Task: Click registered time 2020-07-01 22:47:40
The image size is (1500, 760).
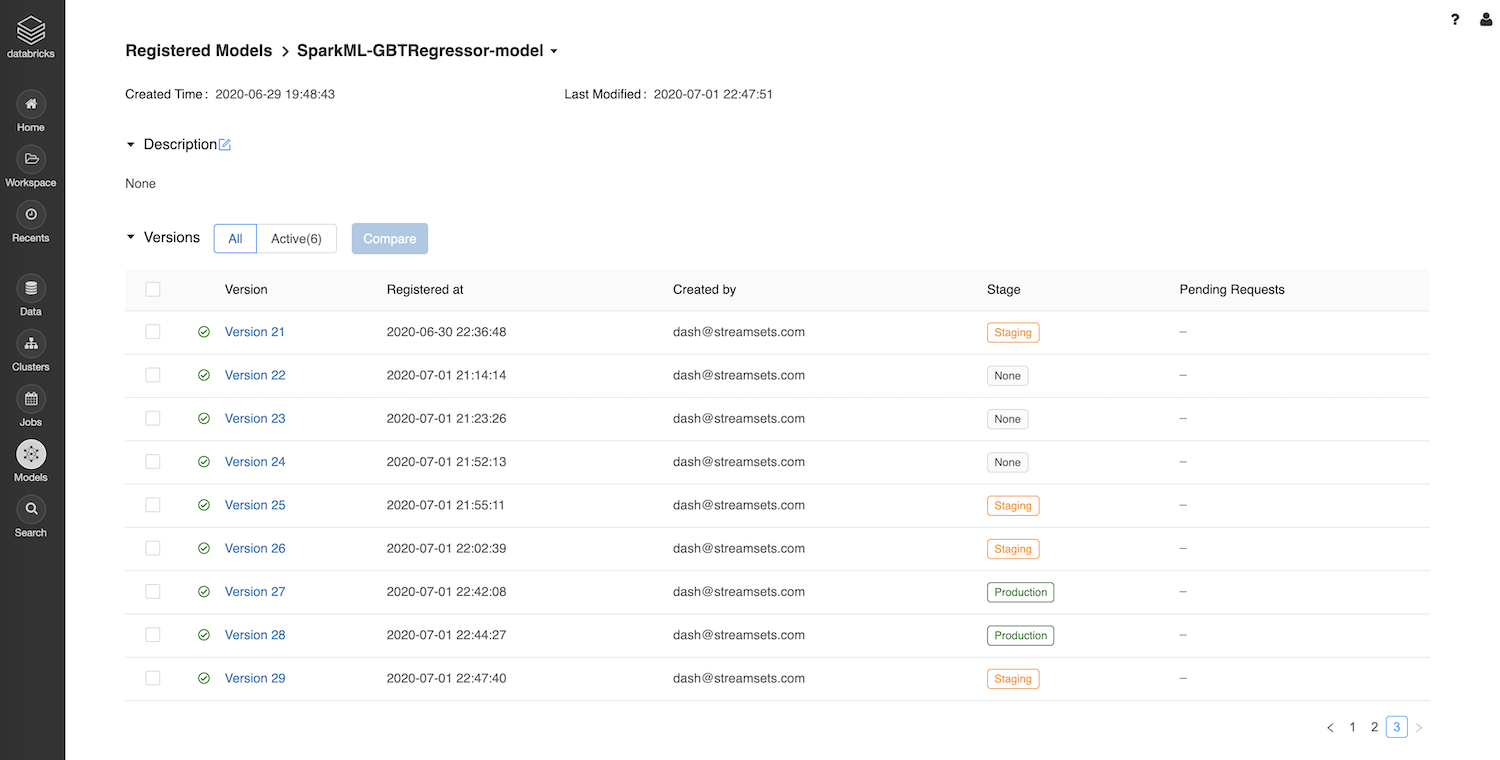Action: coord(447,678)
